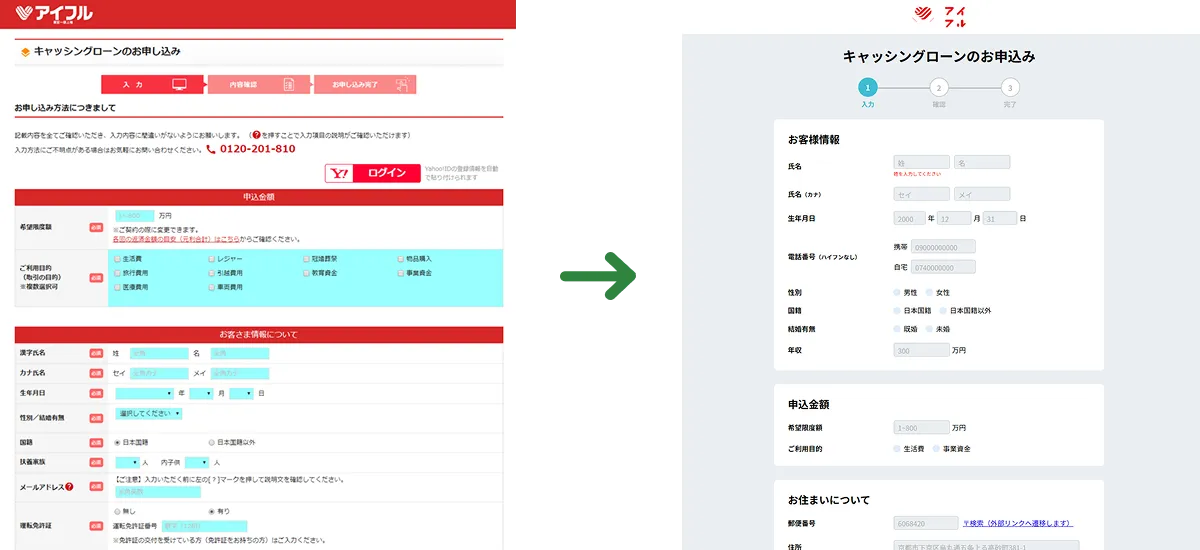This screenshot has height=550, width=1200.
Task: Check the 物品購入 checkbox
Action: [x=400, y=258]
